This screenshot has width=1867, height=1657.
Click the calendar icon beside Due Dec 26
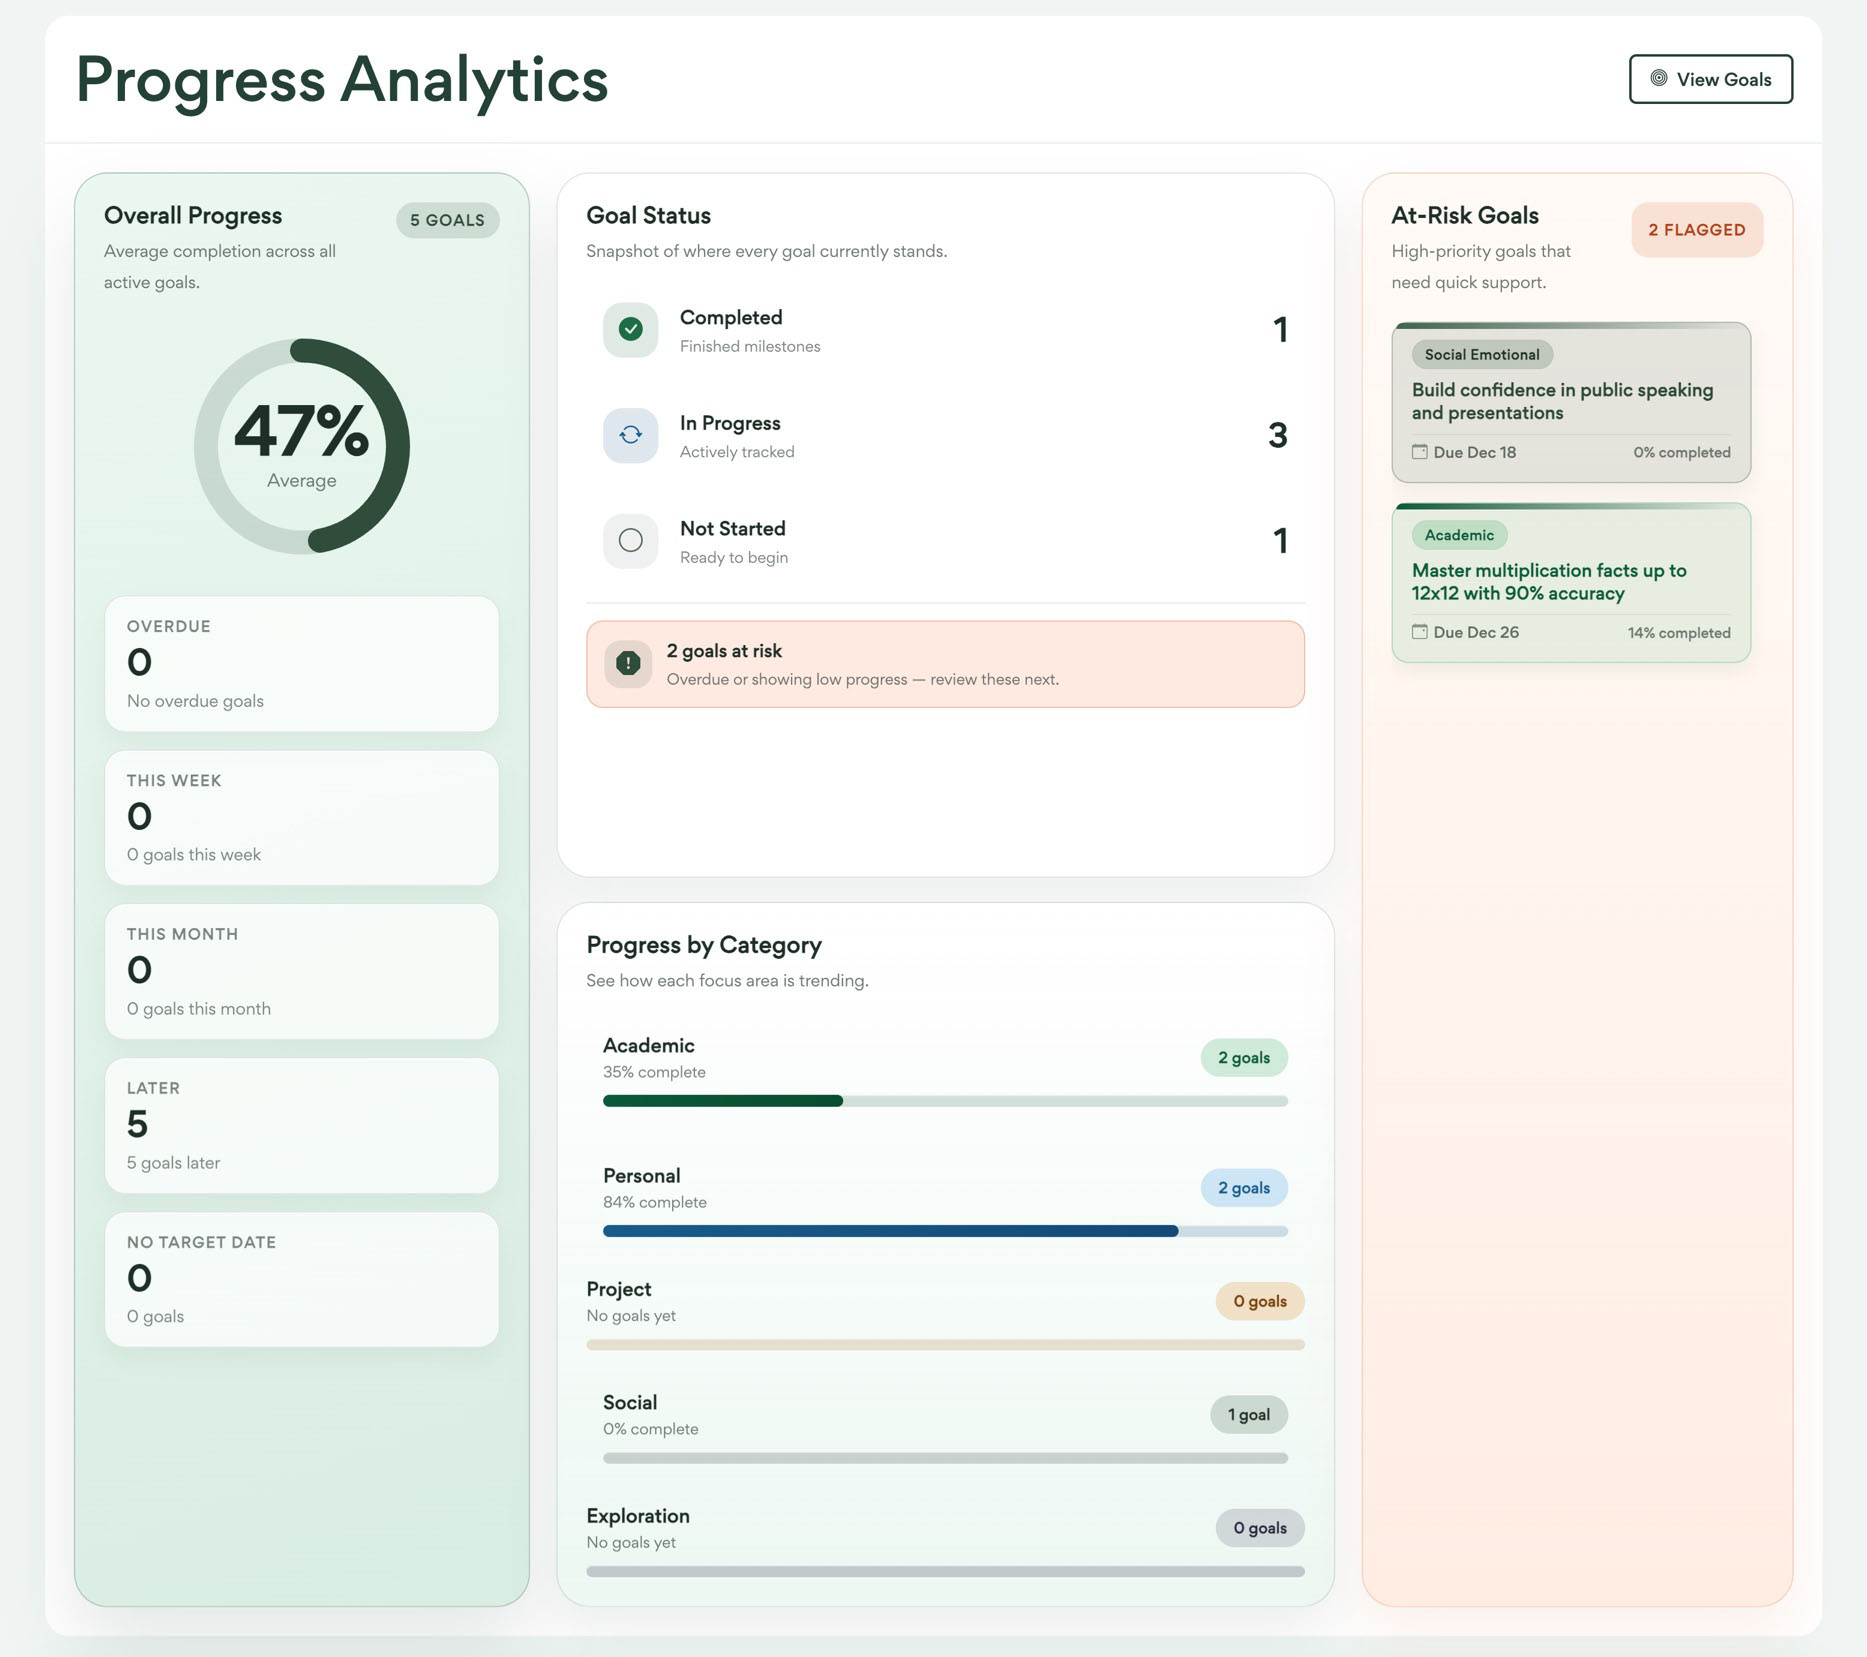pyautogui.click(x=1419, y=632)
